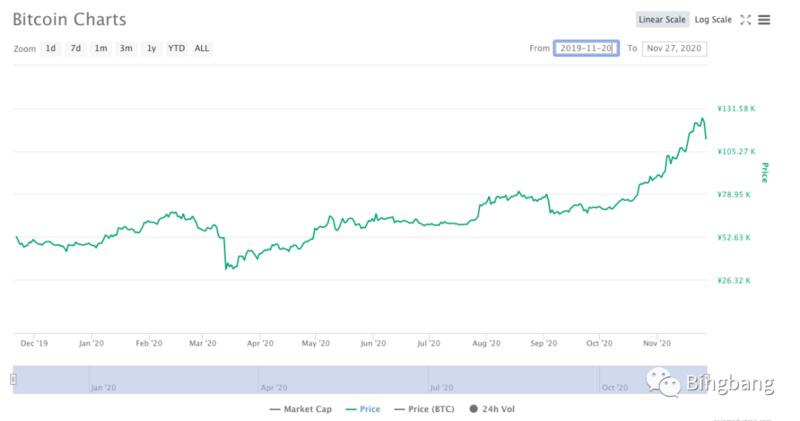Click left handle of range navigator

(x=13, y=379)
